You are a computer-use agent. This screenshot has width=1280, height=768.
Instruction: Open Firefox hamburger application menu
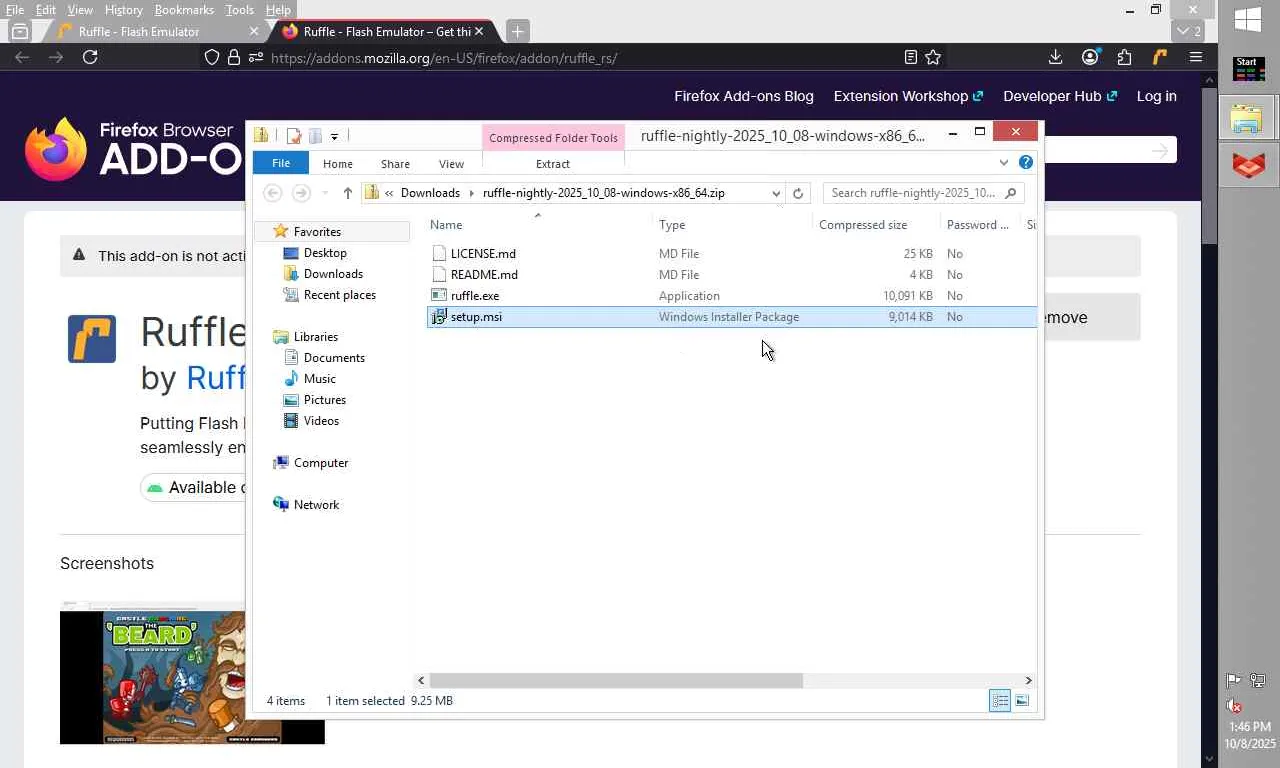click(1195, 57)
